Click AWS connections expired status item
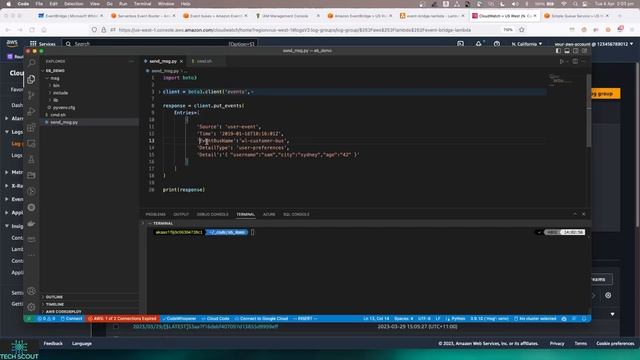The height and width of the screenshot is (360, 640). (123, 319)
